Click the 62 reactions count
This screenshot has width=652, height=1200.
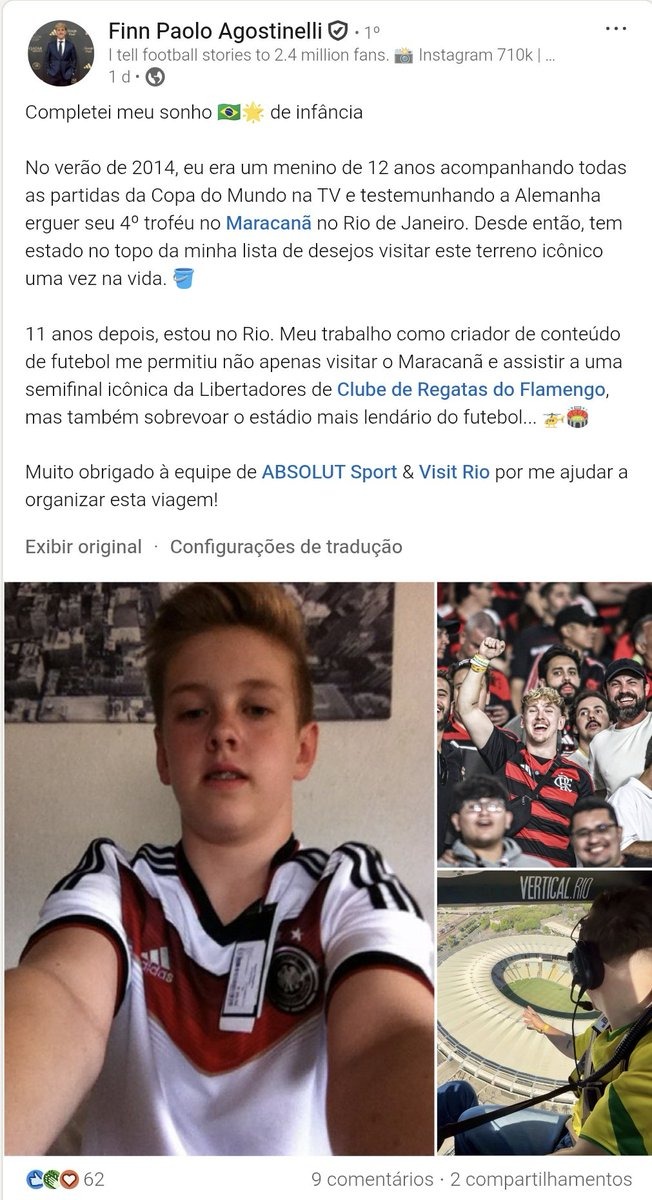click(x=93, y=1179)
